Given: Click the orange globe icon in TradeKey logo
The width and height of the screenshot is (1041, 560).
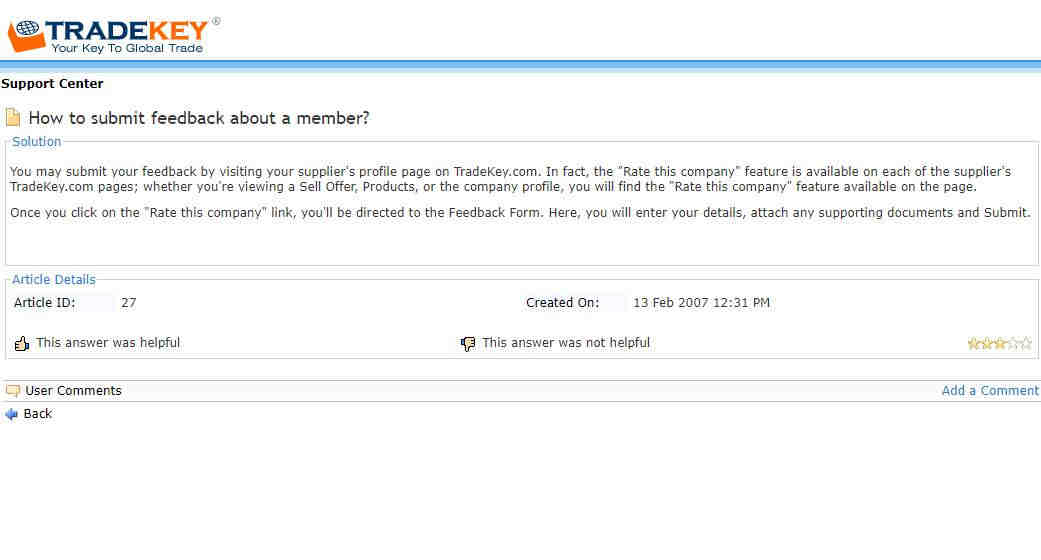Looking at the screenshot, I should (x=26, y=36).
